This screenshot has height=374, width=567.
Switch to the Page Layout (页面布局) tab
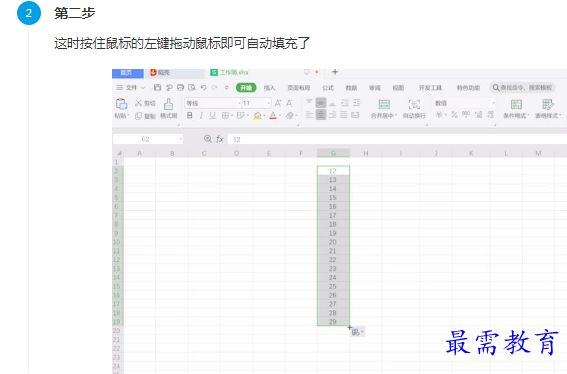(299, 88)
